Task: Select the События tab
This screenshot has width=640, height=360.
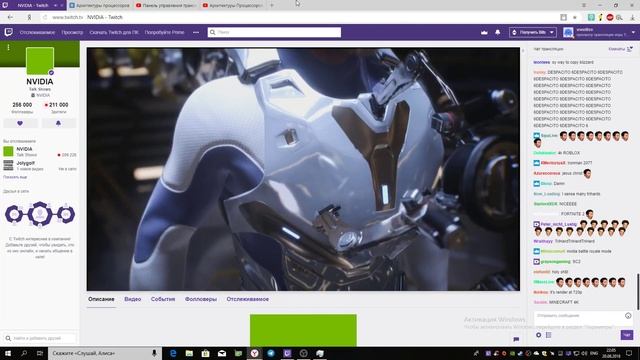Action: (163, 299)
